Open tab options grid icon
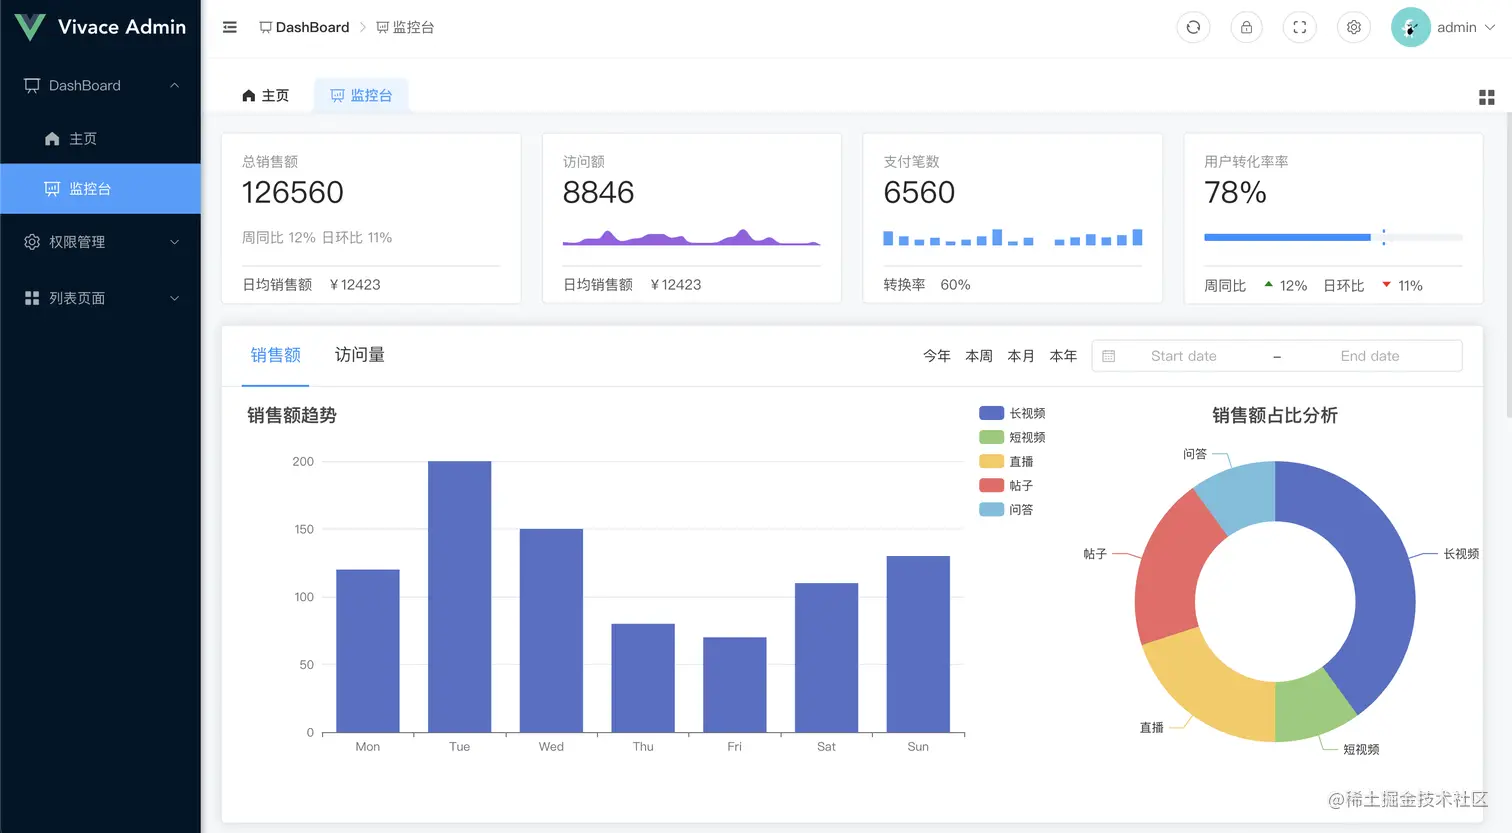 (x=1487, y=97)
